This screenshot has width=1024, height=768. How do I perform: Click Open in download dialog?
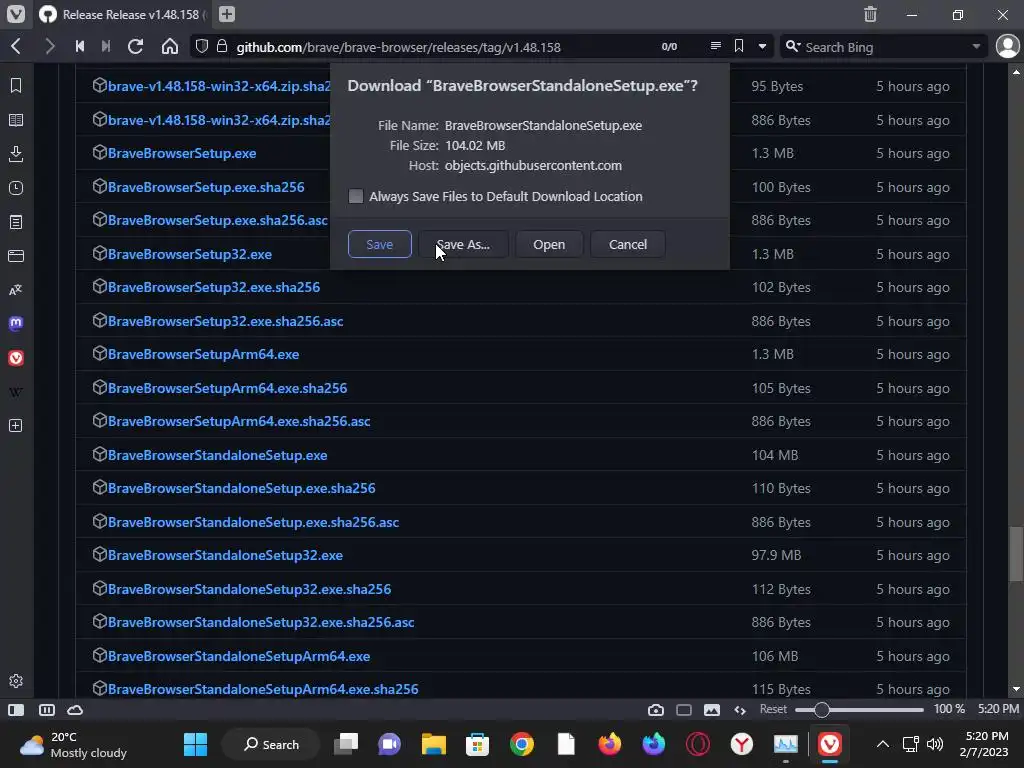[x=549, y=244]
